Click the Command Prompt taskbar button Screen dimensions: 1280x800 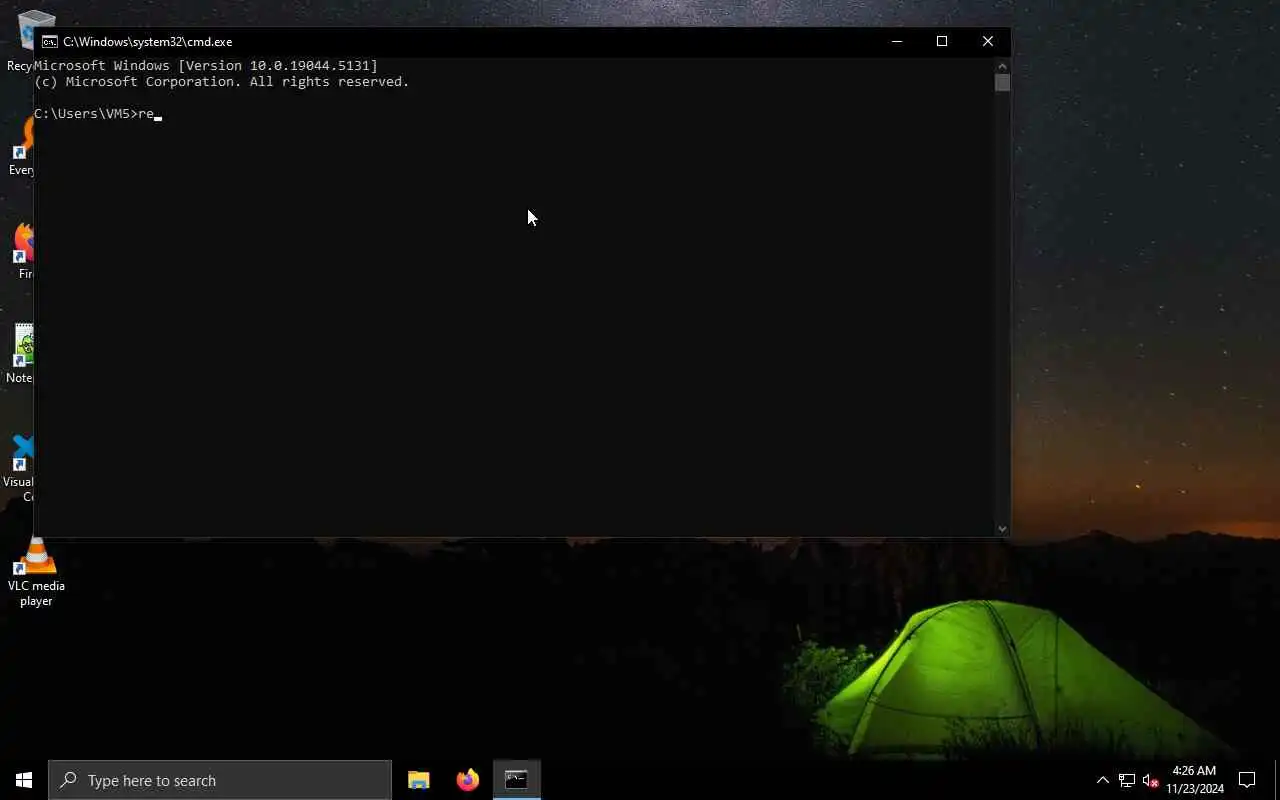pyautogui.click(x=516, y=780)
